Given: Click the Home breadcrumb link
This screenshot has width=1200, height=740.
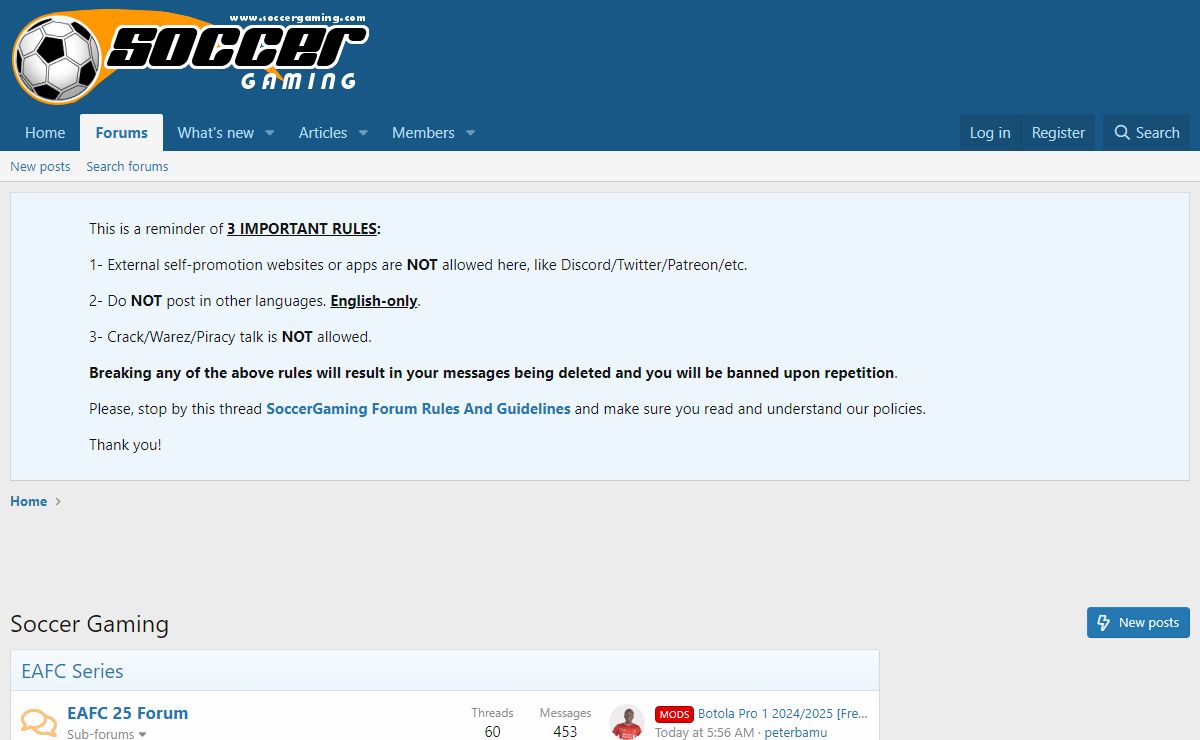Looking at the screenshot, I should [28, 501].
